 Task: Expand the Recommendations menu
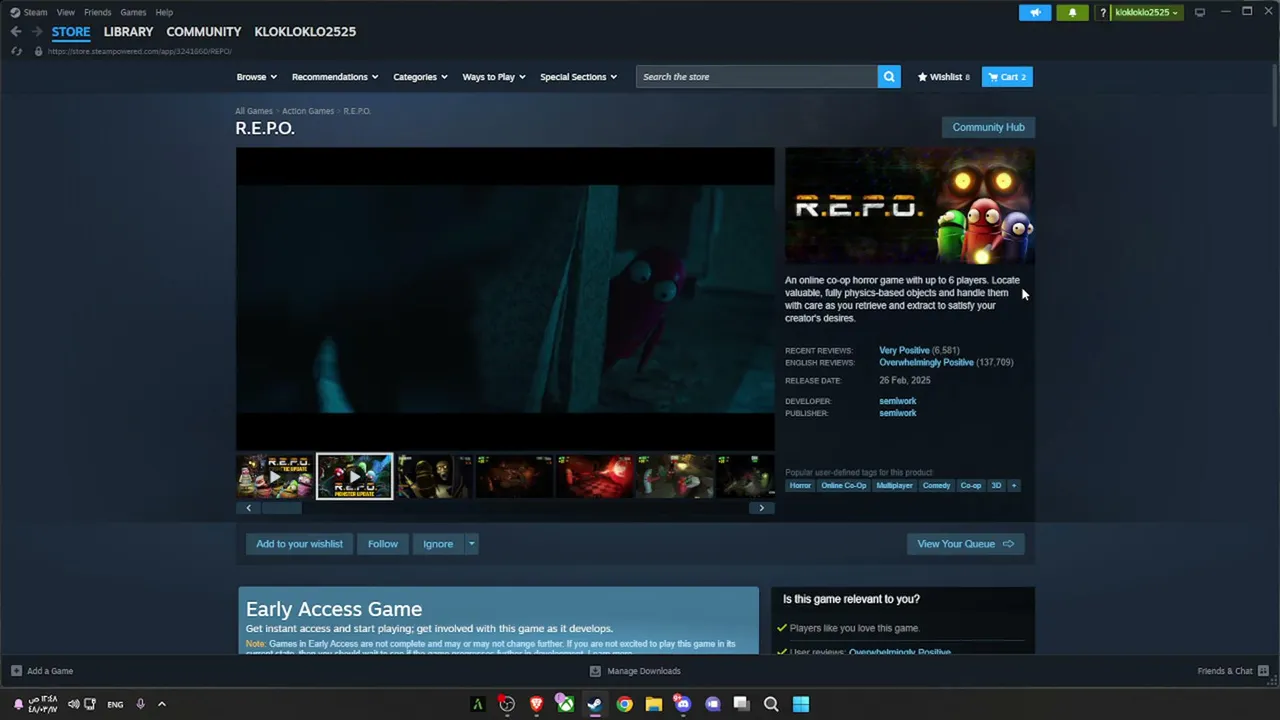[335, 77]
